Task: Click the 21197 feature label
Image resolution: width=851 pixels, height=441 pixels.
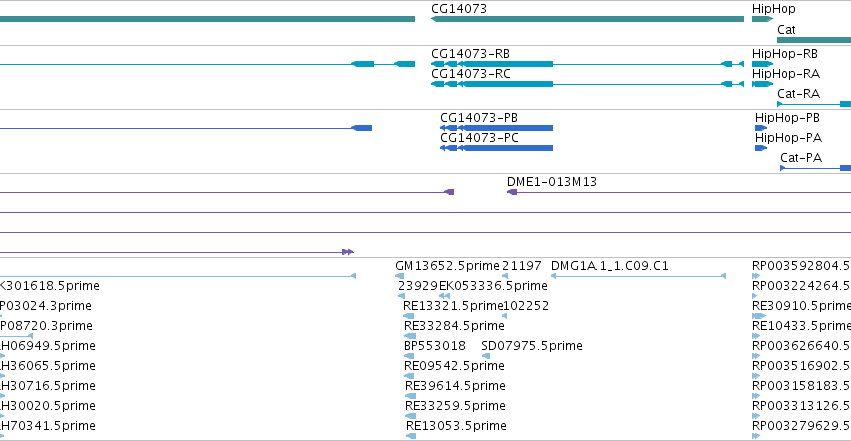Action: pyautogui.click(x=522, y=266)
